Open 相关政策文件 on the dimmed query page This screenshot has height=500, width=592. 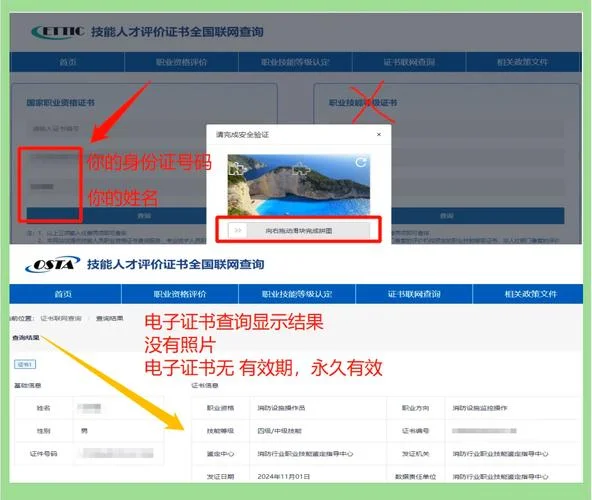[523, 62]
